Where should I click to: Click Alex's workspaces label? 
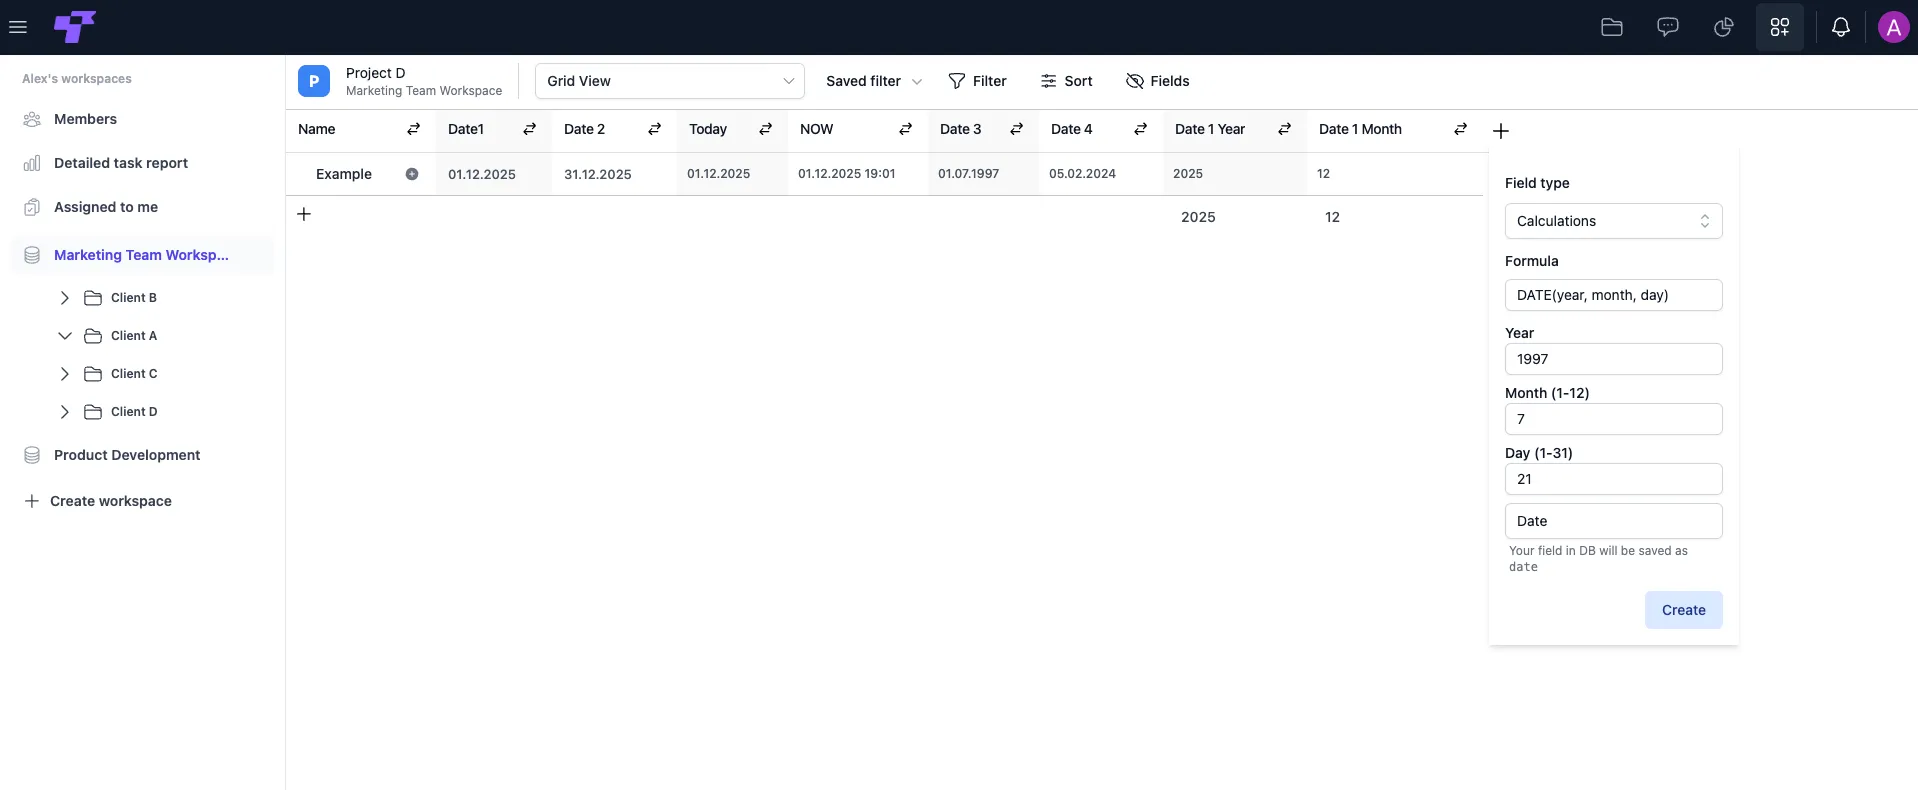click(77, 79)
